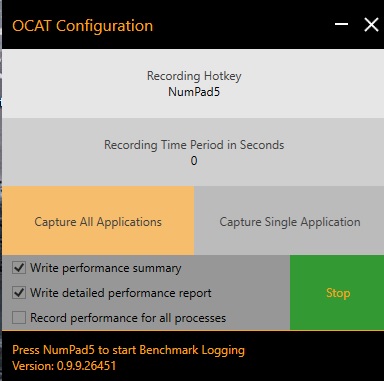Click empty title bar beside OCAT Configuration

point(243,25)
